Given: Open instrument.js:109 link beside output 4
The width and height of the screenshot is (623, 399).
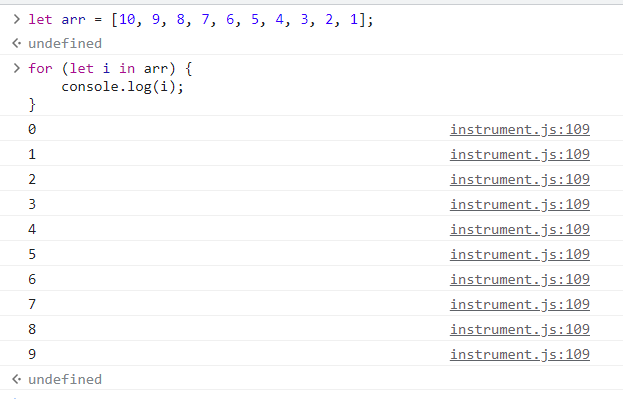Looking at the screenshot, I should [520, 230].
